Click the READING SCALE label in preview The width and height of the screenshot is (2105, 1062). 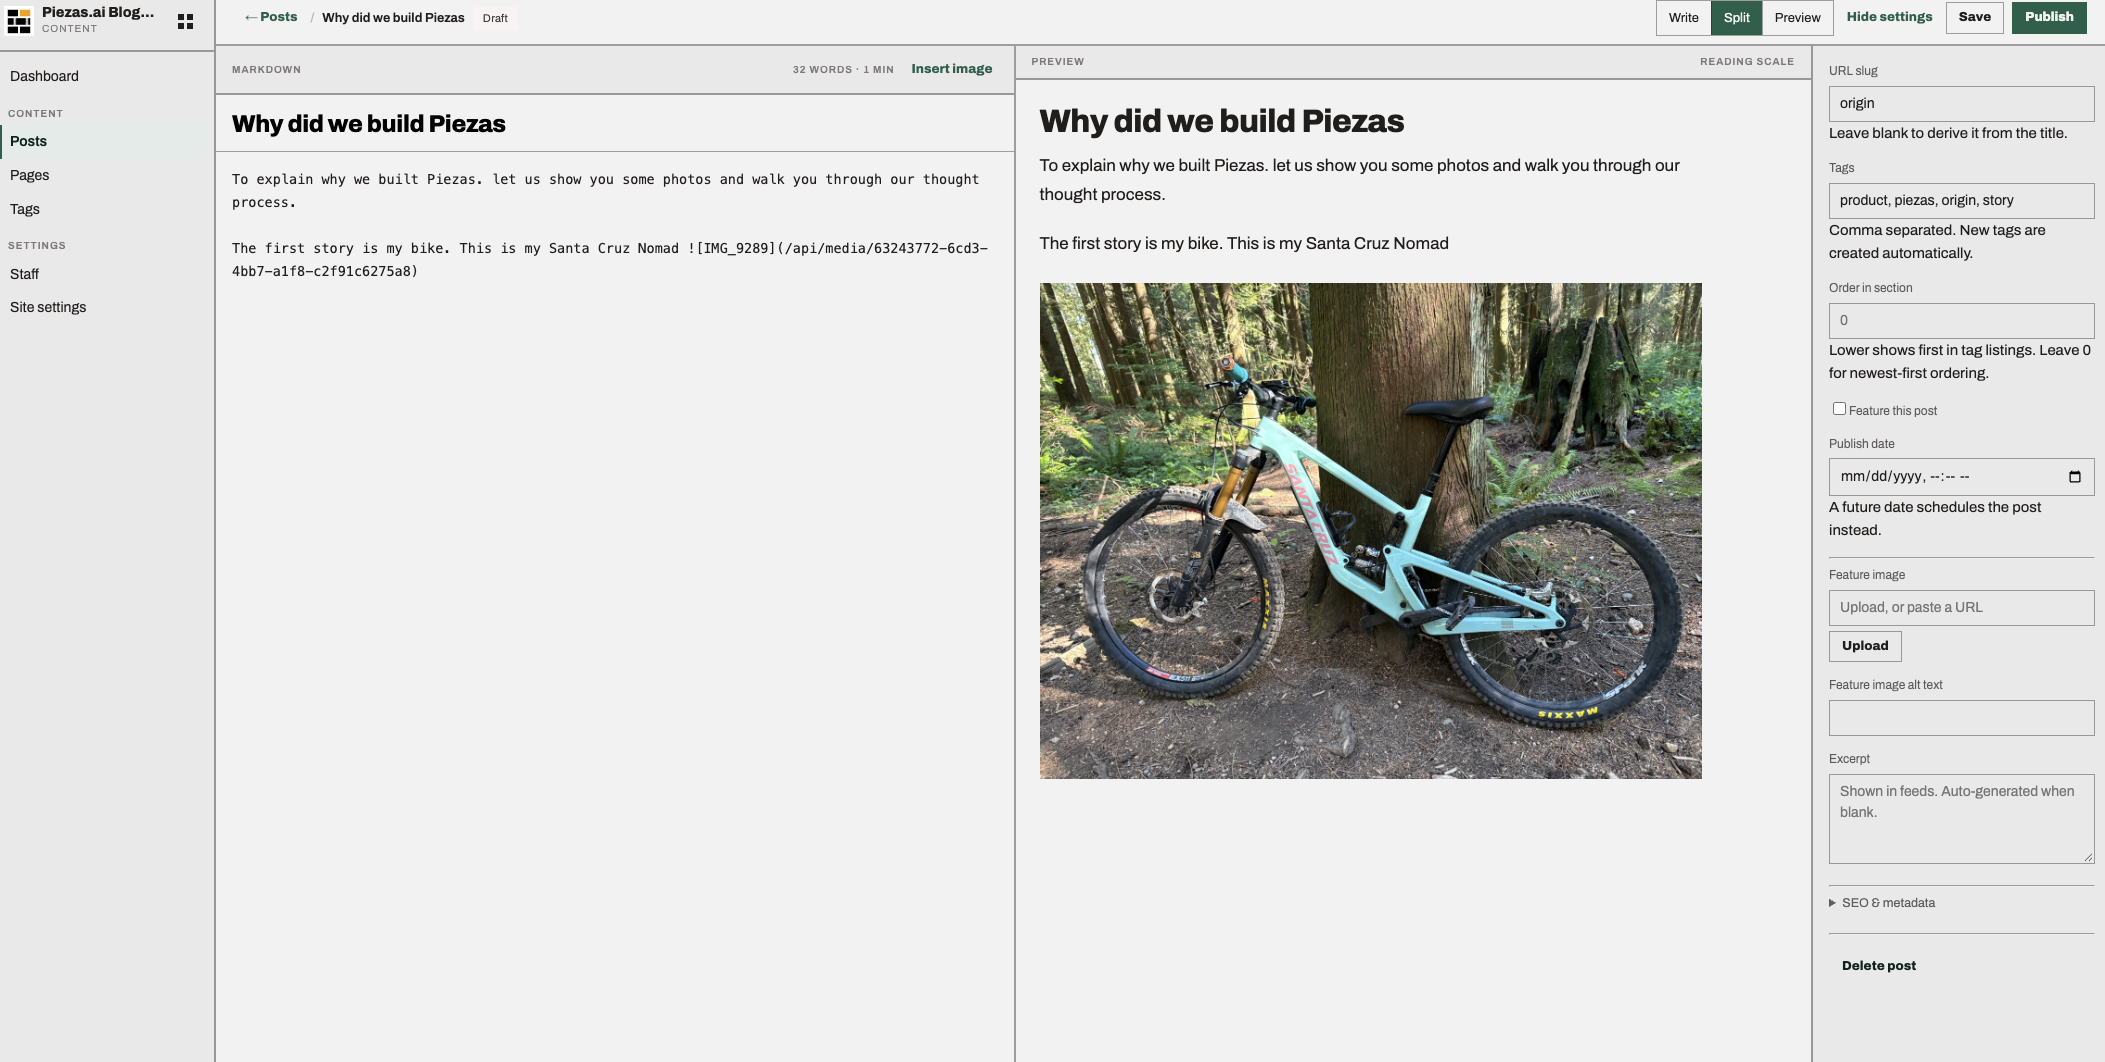pyautogui.click(x=1747, y=62)
